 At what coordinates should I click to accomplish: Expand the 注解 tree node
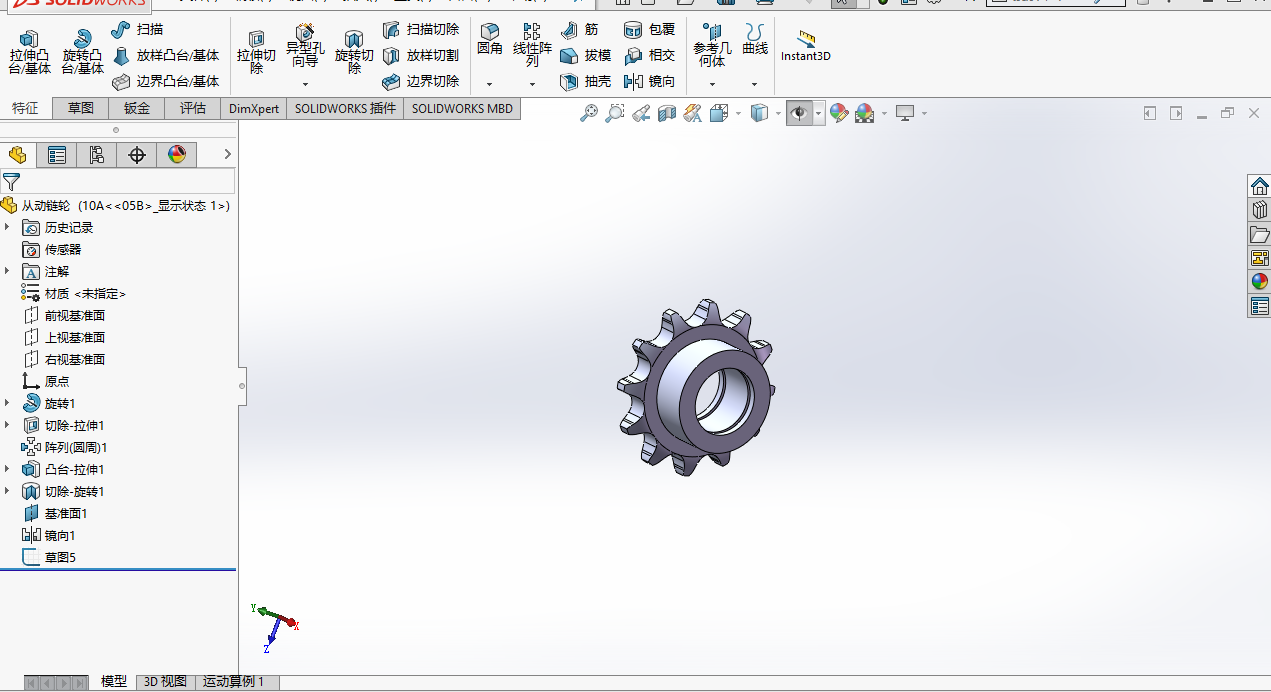click(7, 272)
